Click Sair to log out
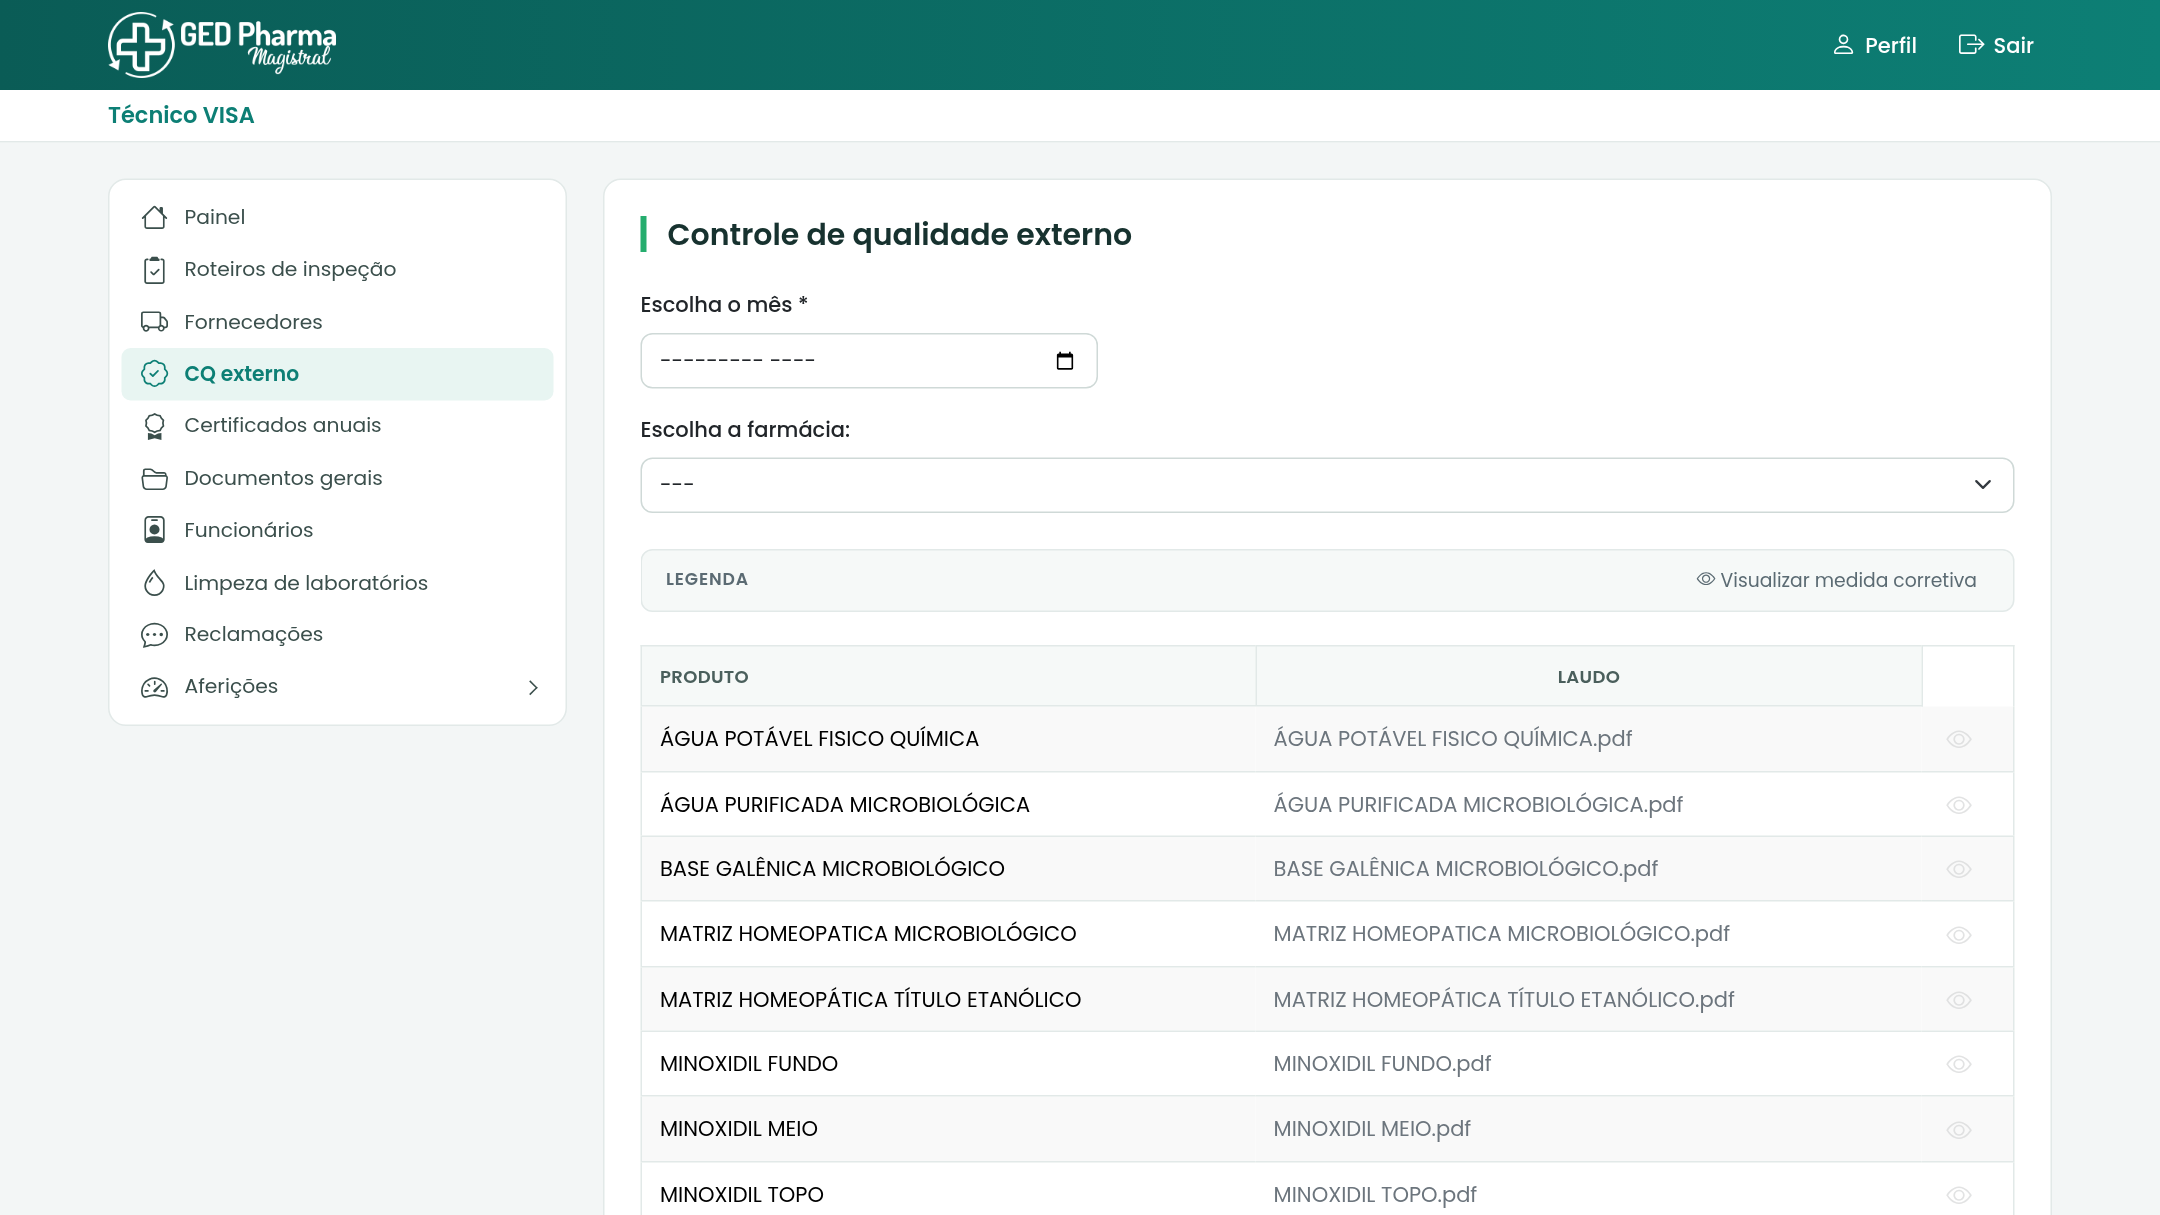Image resolution: width=2160 pixels, height=1215 pixels. (x=1996, y=45)
